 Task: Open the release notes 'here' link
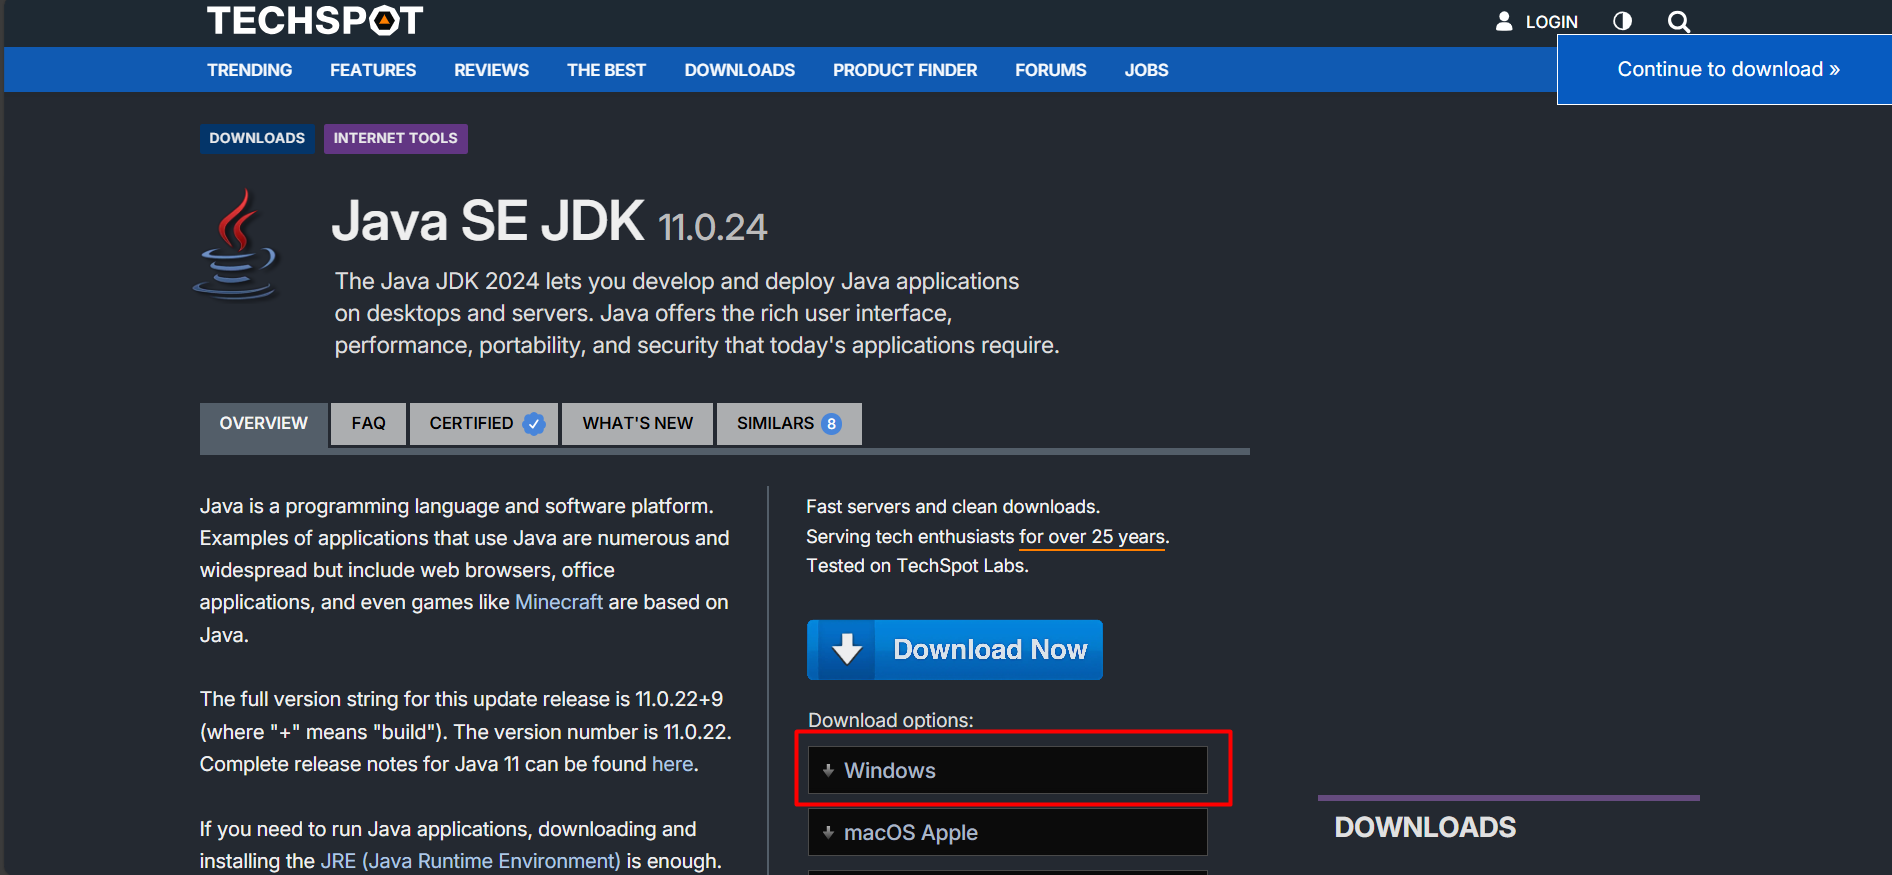pos(673,764)
